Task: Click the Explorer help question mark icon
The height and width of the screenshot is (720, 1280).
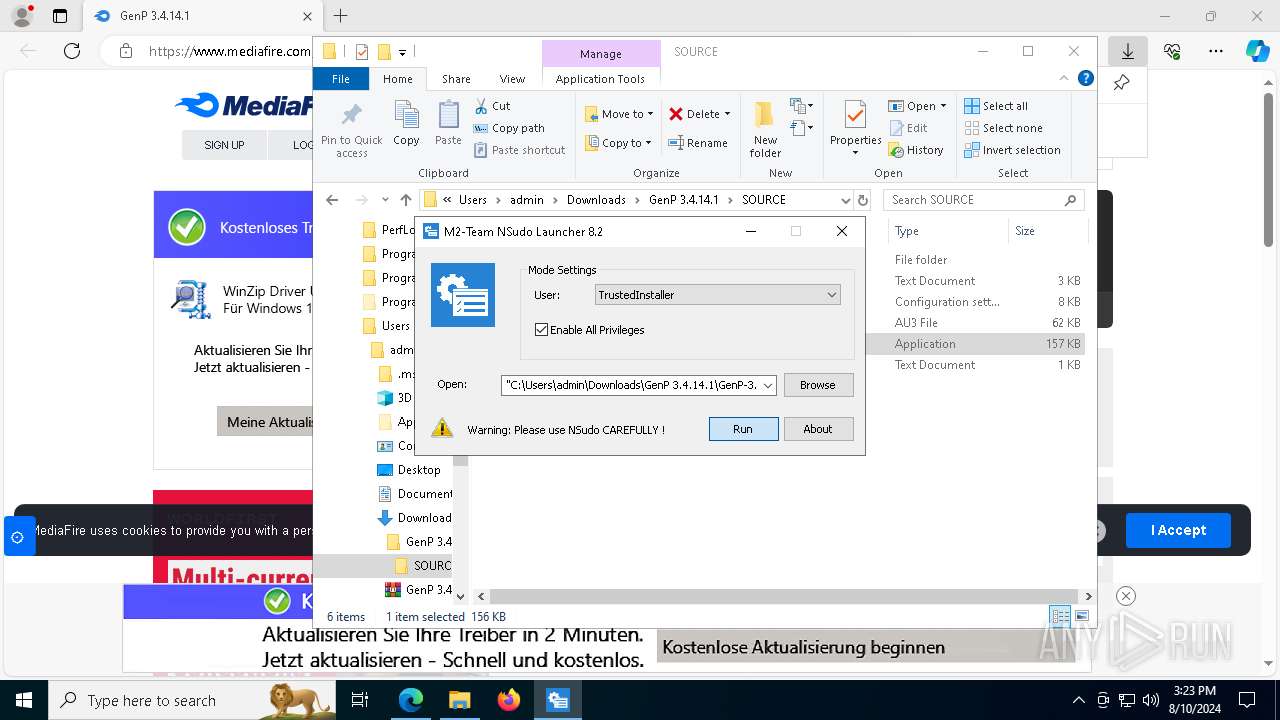Action: (1086, 78)
